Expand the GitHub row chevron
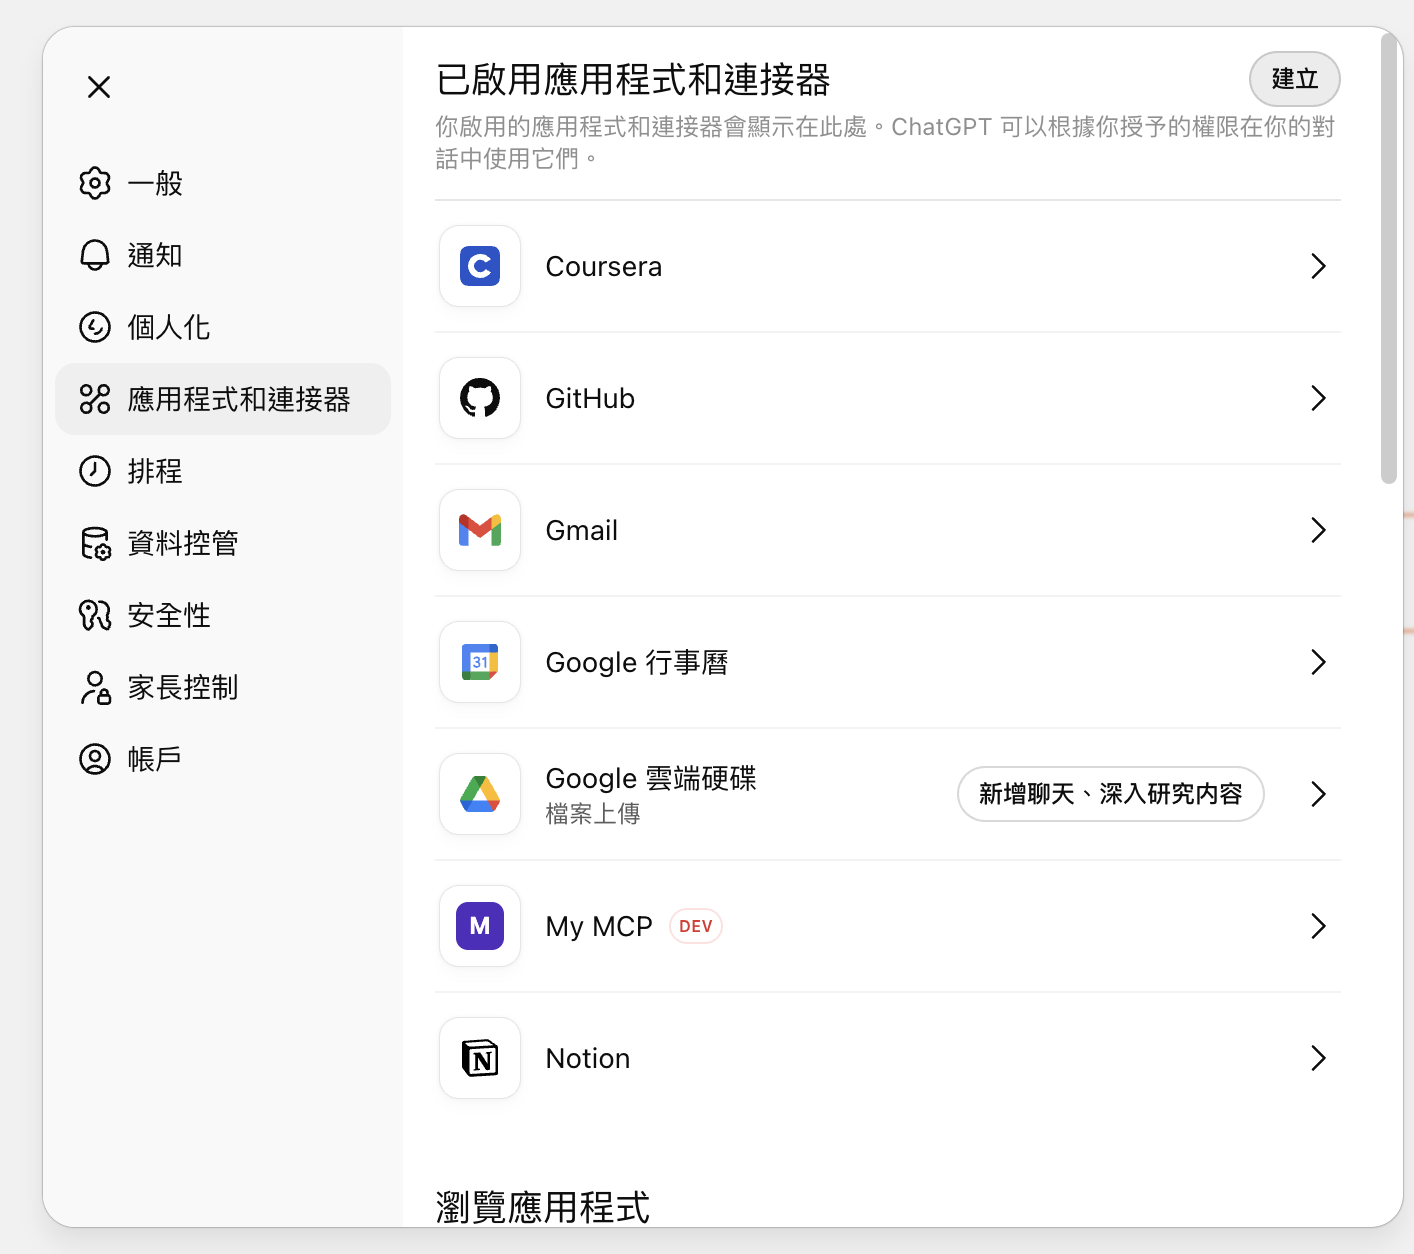The width and height of the screenshot is (1414, 1254). 1318,398
